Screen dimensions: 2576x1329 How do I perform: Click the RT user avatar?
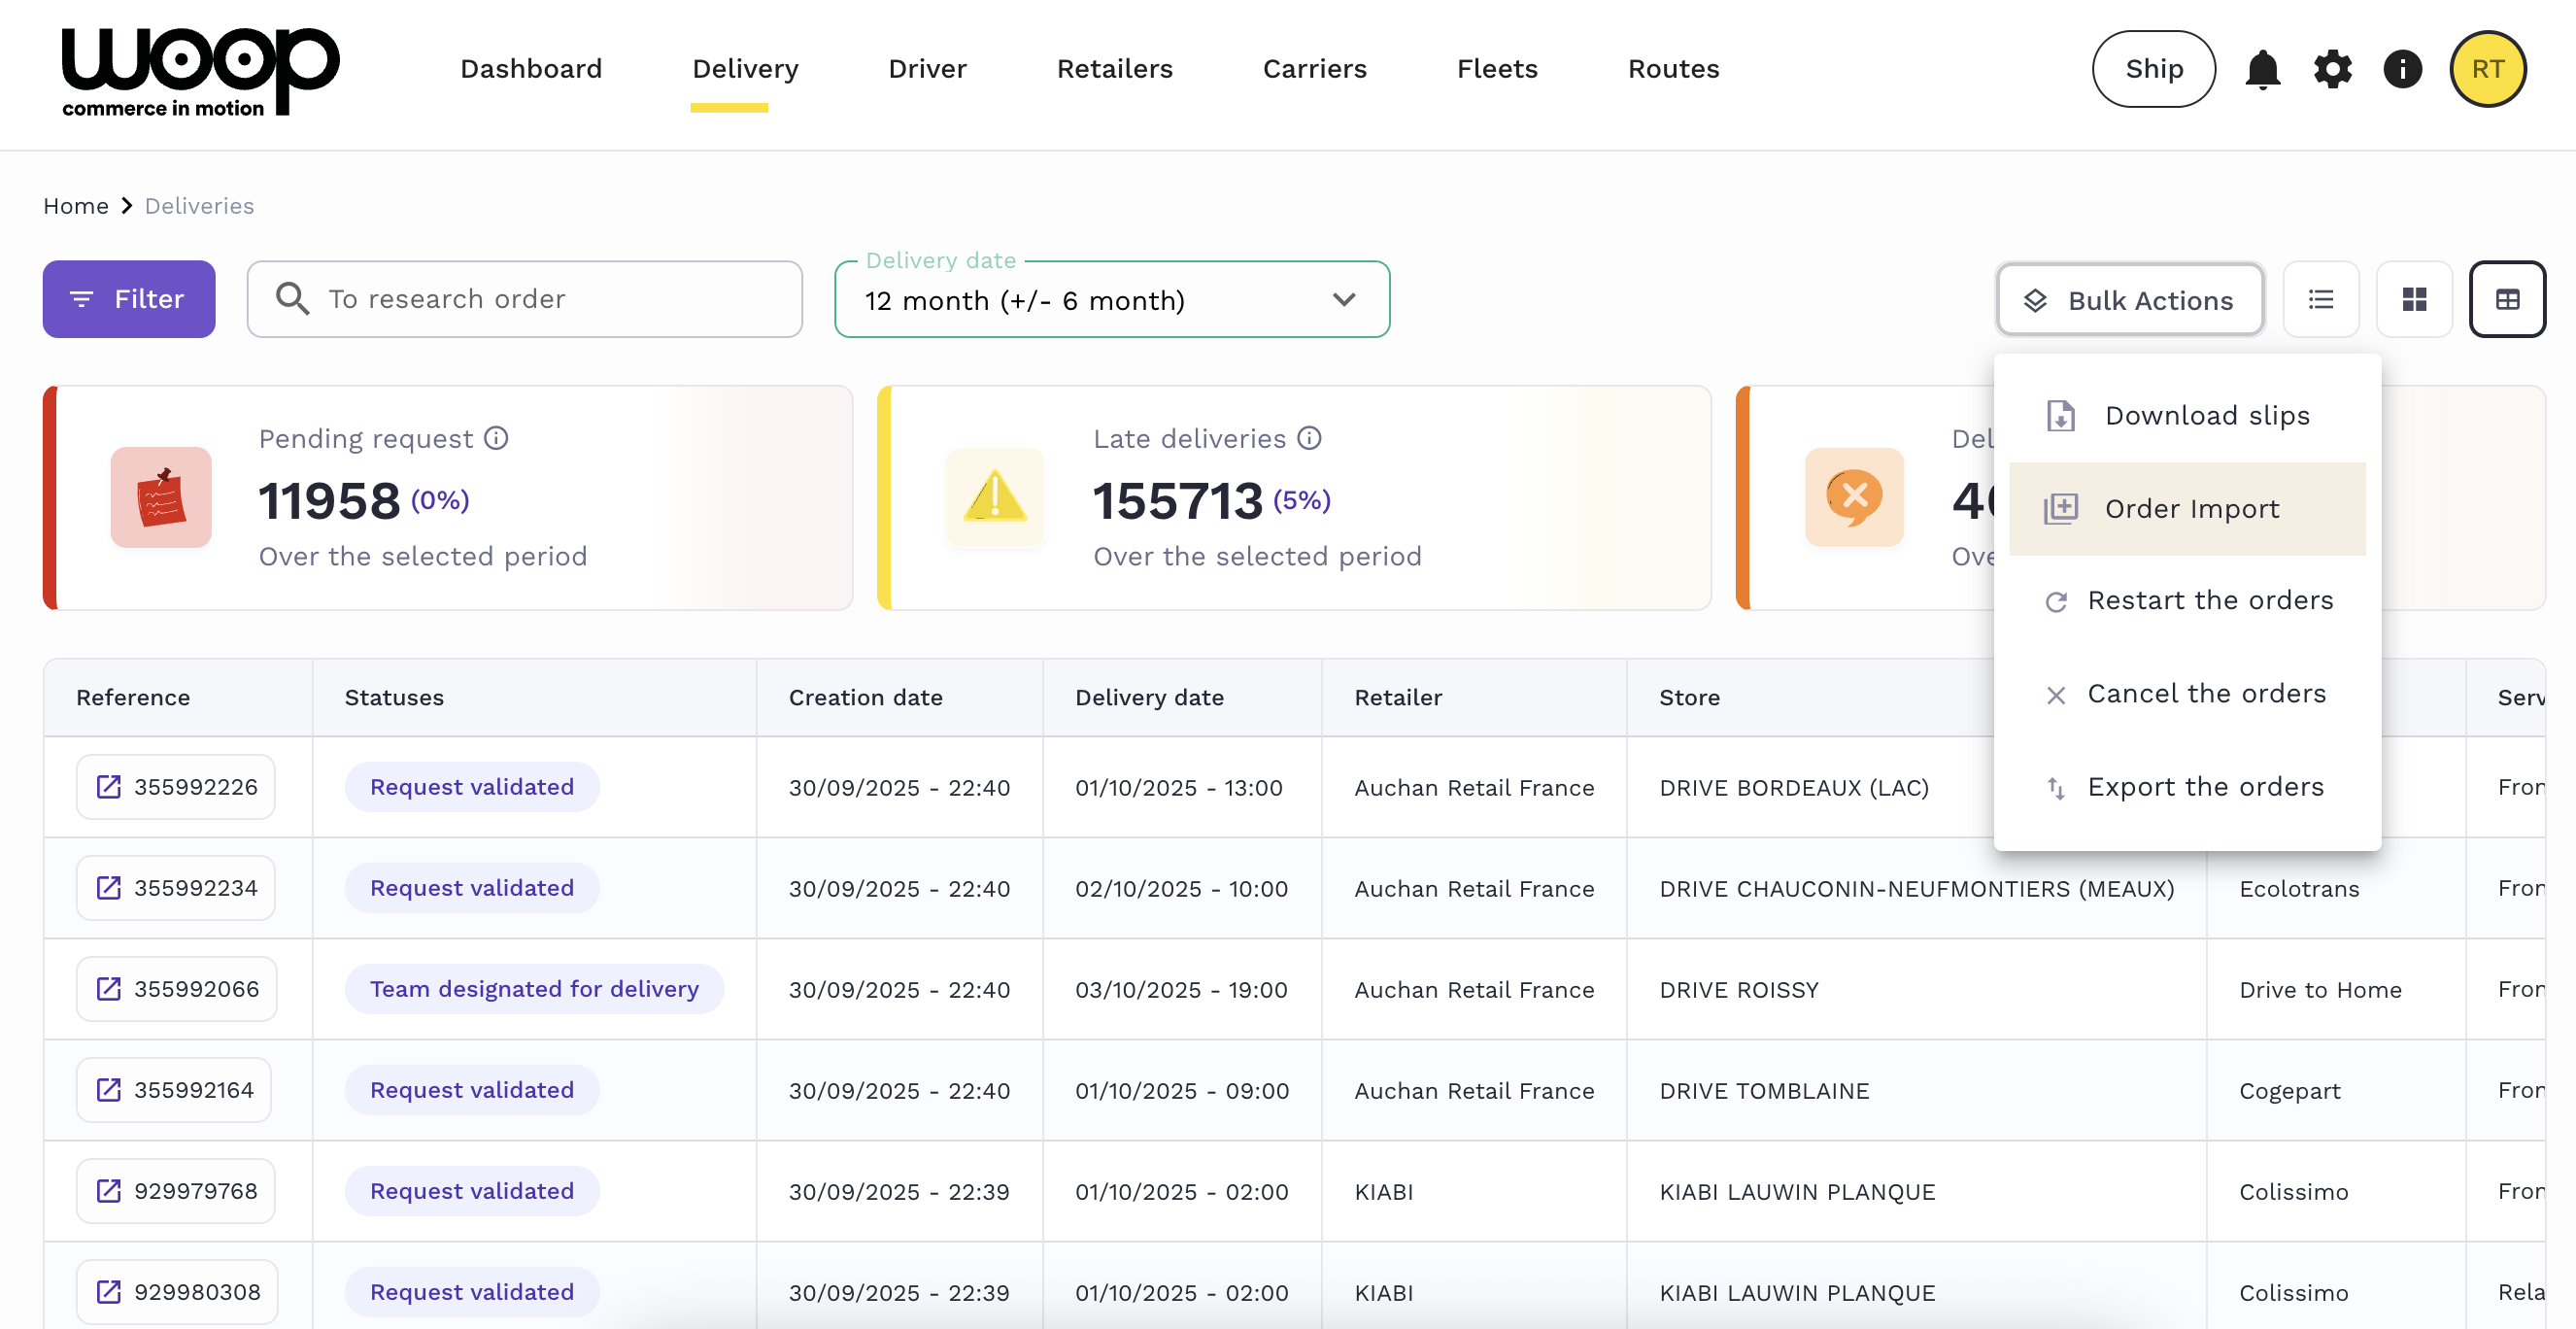tap(2487, 69)
